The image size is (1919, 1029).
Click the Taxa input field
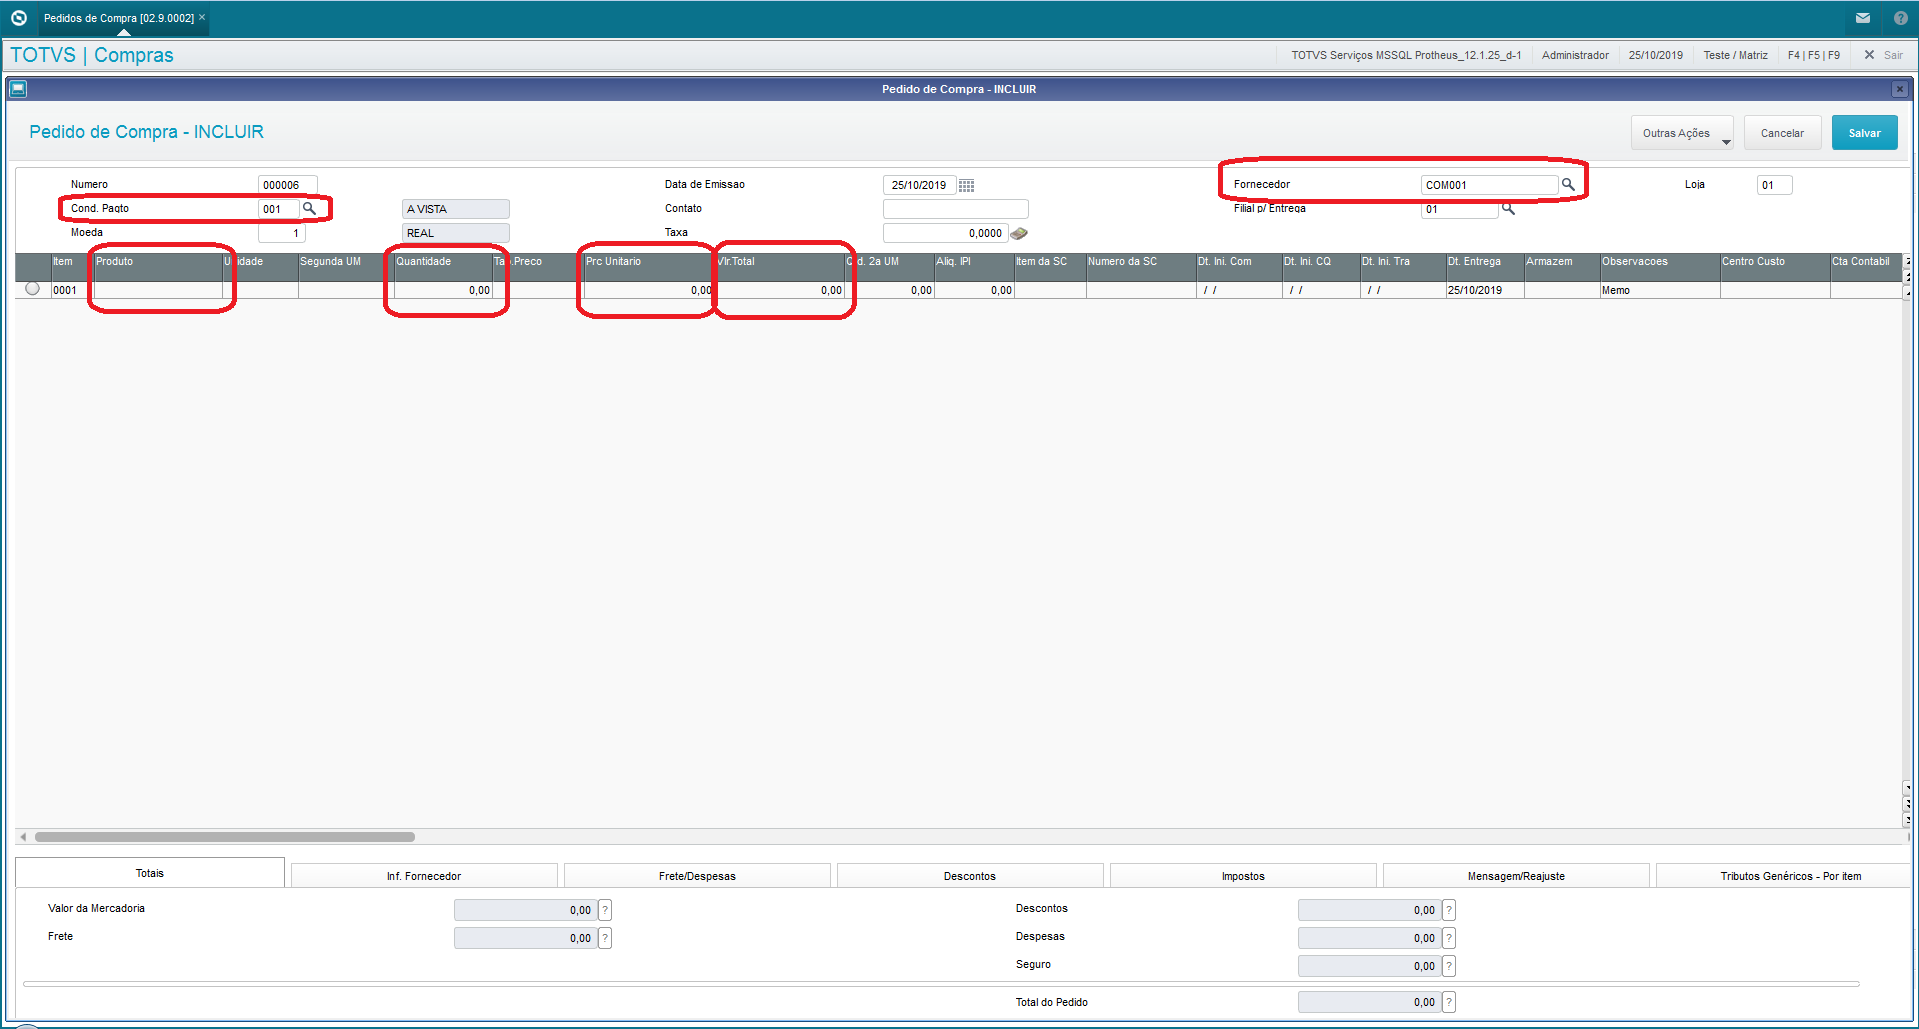[945, 233]
